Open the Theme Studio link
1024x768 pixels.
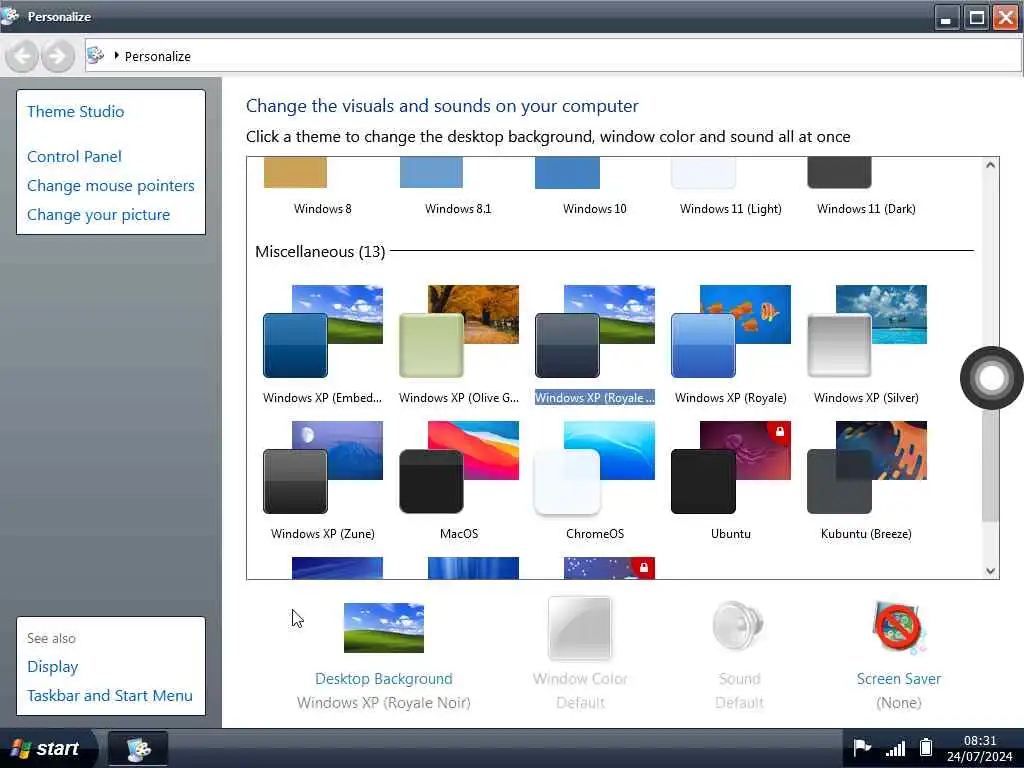point(76,112)
